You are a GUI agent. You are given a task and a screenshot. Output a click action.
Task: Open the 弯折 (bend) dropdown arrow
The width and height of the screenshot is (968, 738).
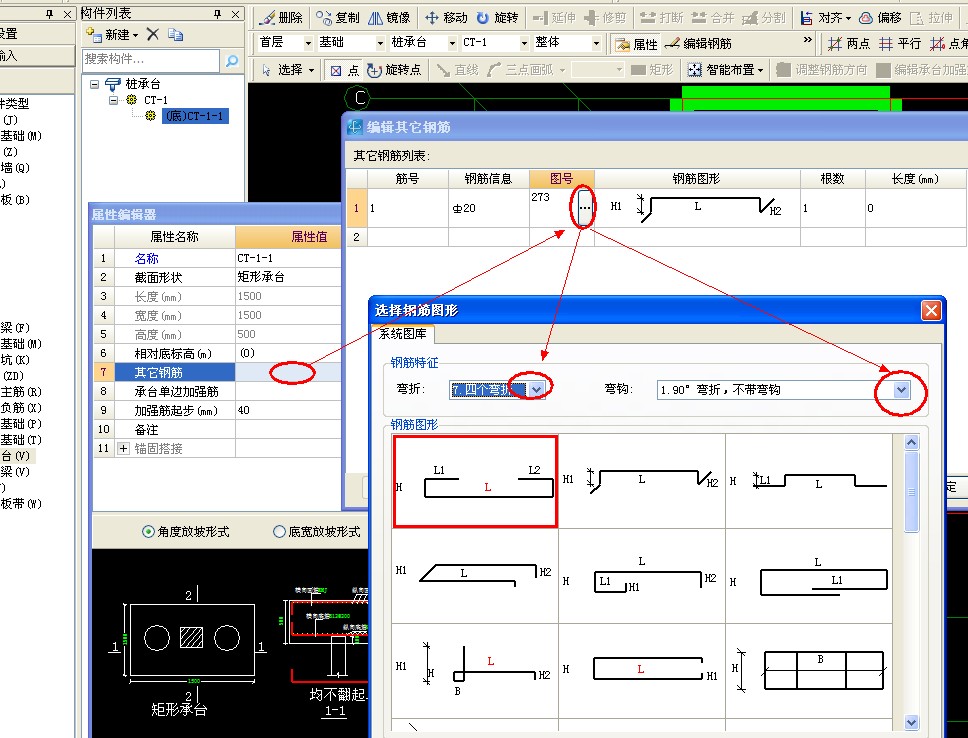[536, 390]
